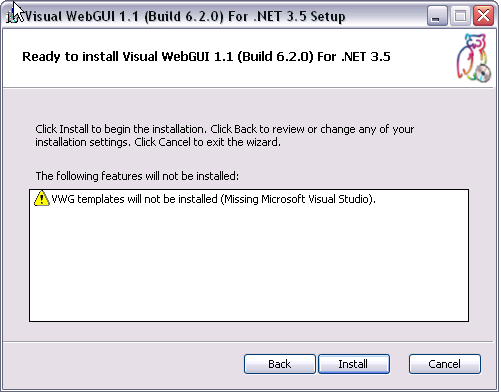Minimize the setup window
Screen dimensions: 501x392
pyautogui.click(x=437, y=16)
